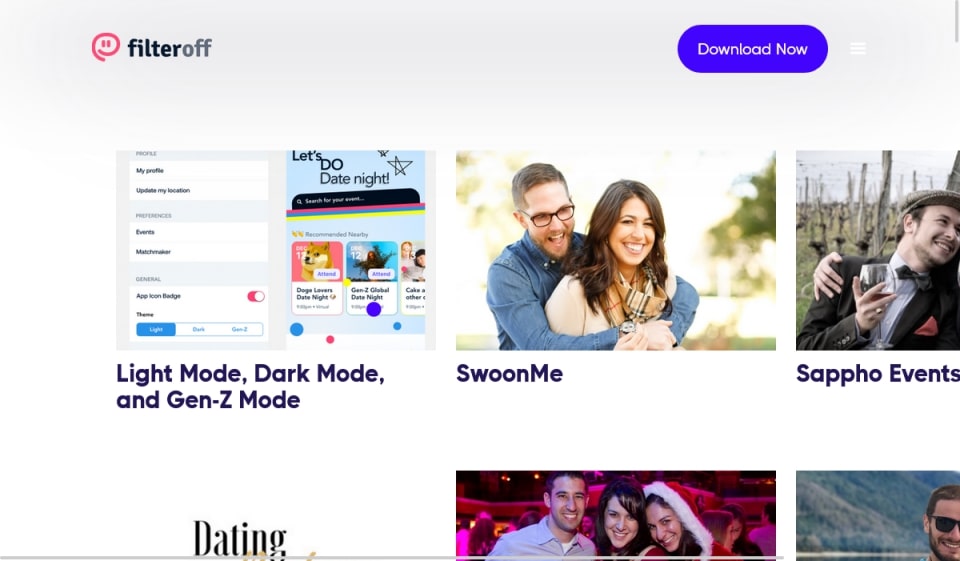Click the Dating text logo image
The width and height of the screenshot is (960, 561).
[x=241, y=539]
